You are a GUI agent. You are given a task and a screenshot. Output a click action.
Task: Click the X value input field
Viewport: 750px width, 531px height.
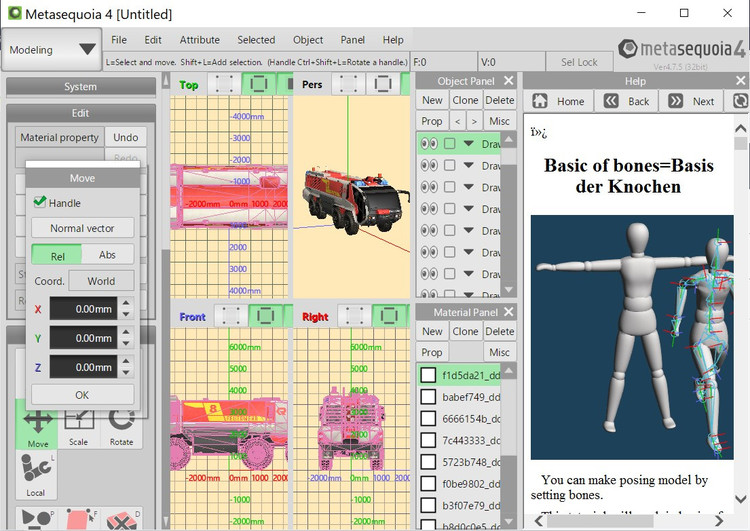pos(83,309)
